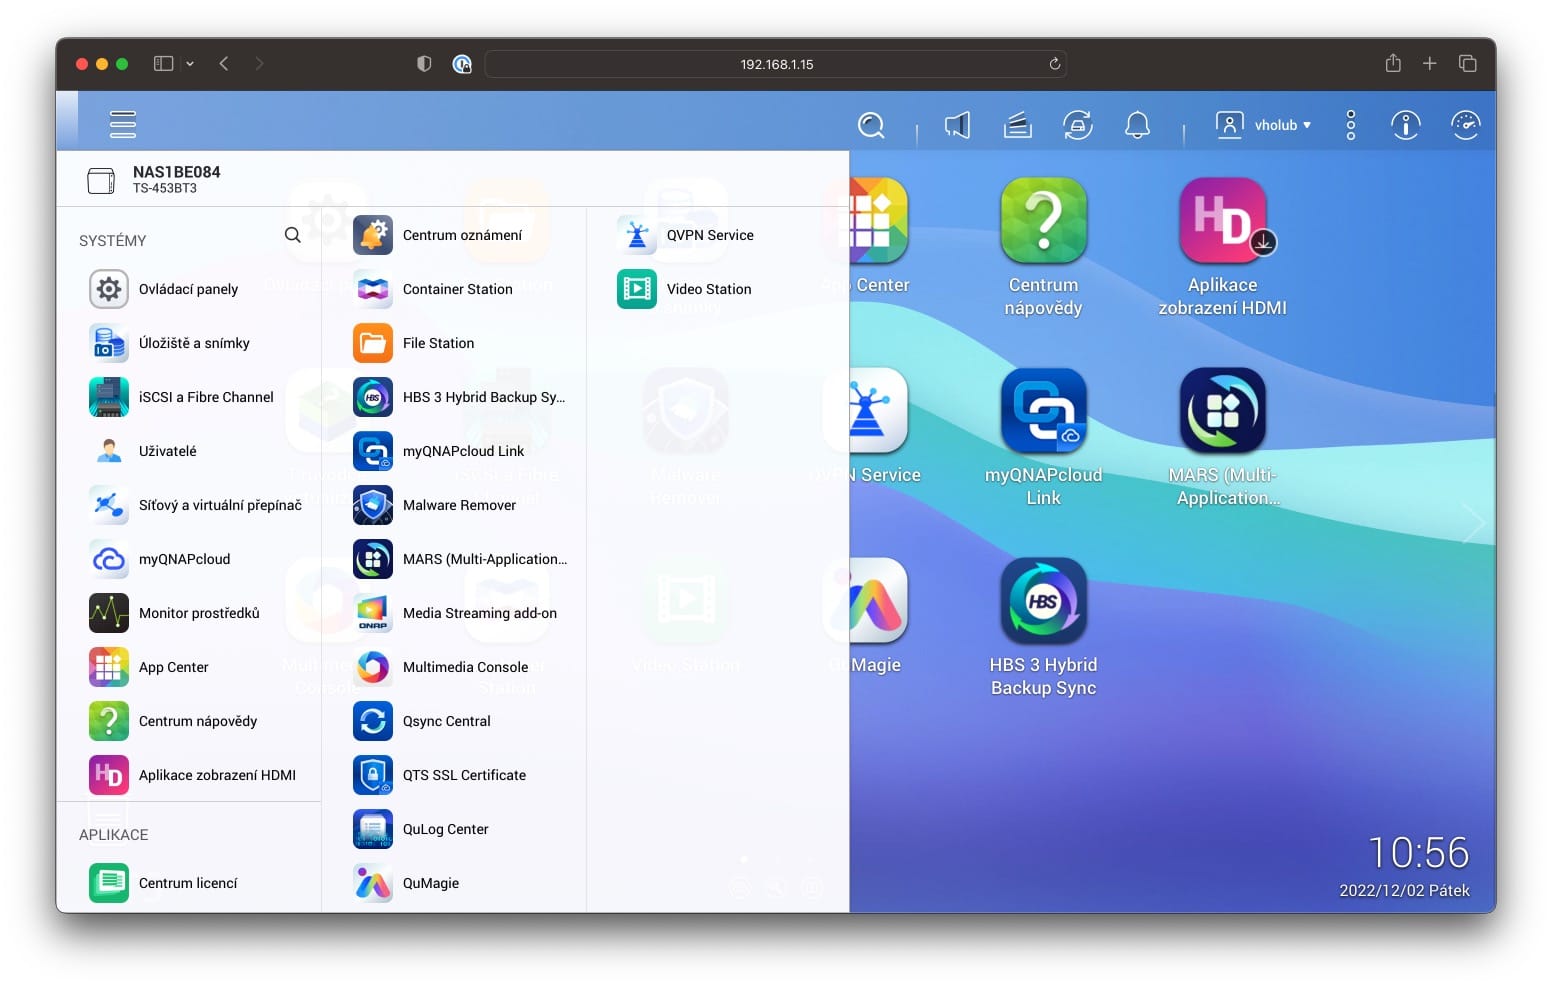Open the QTS search magnifier in top bar
The height and width of the screenshot is (987, 1552).
[x=872, y=125]
